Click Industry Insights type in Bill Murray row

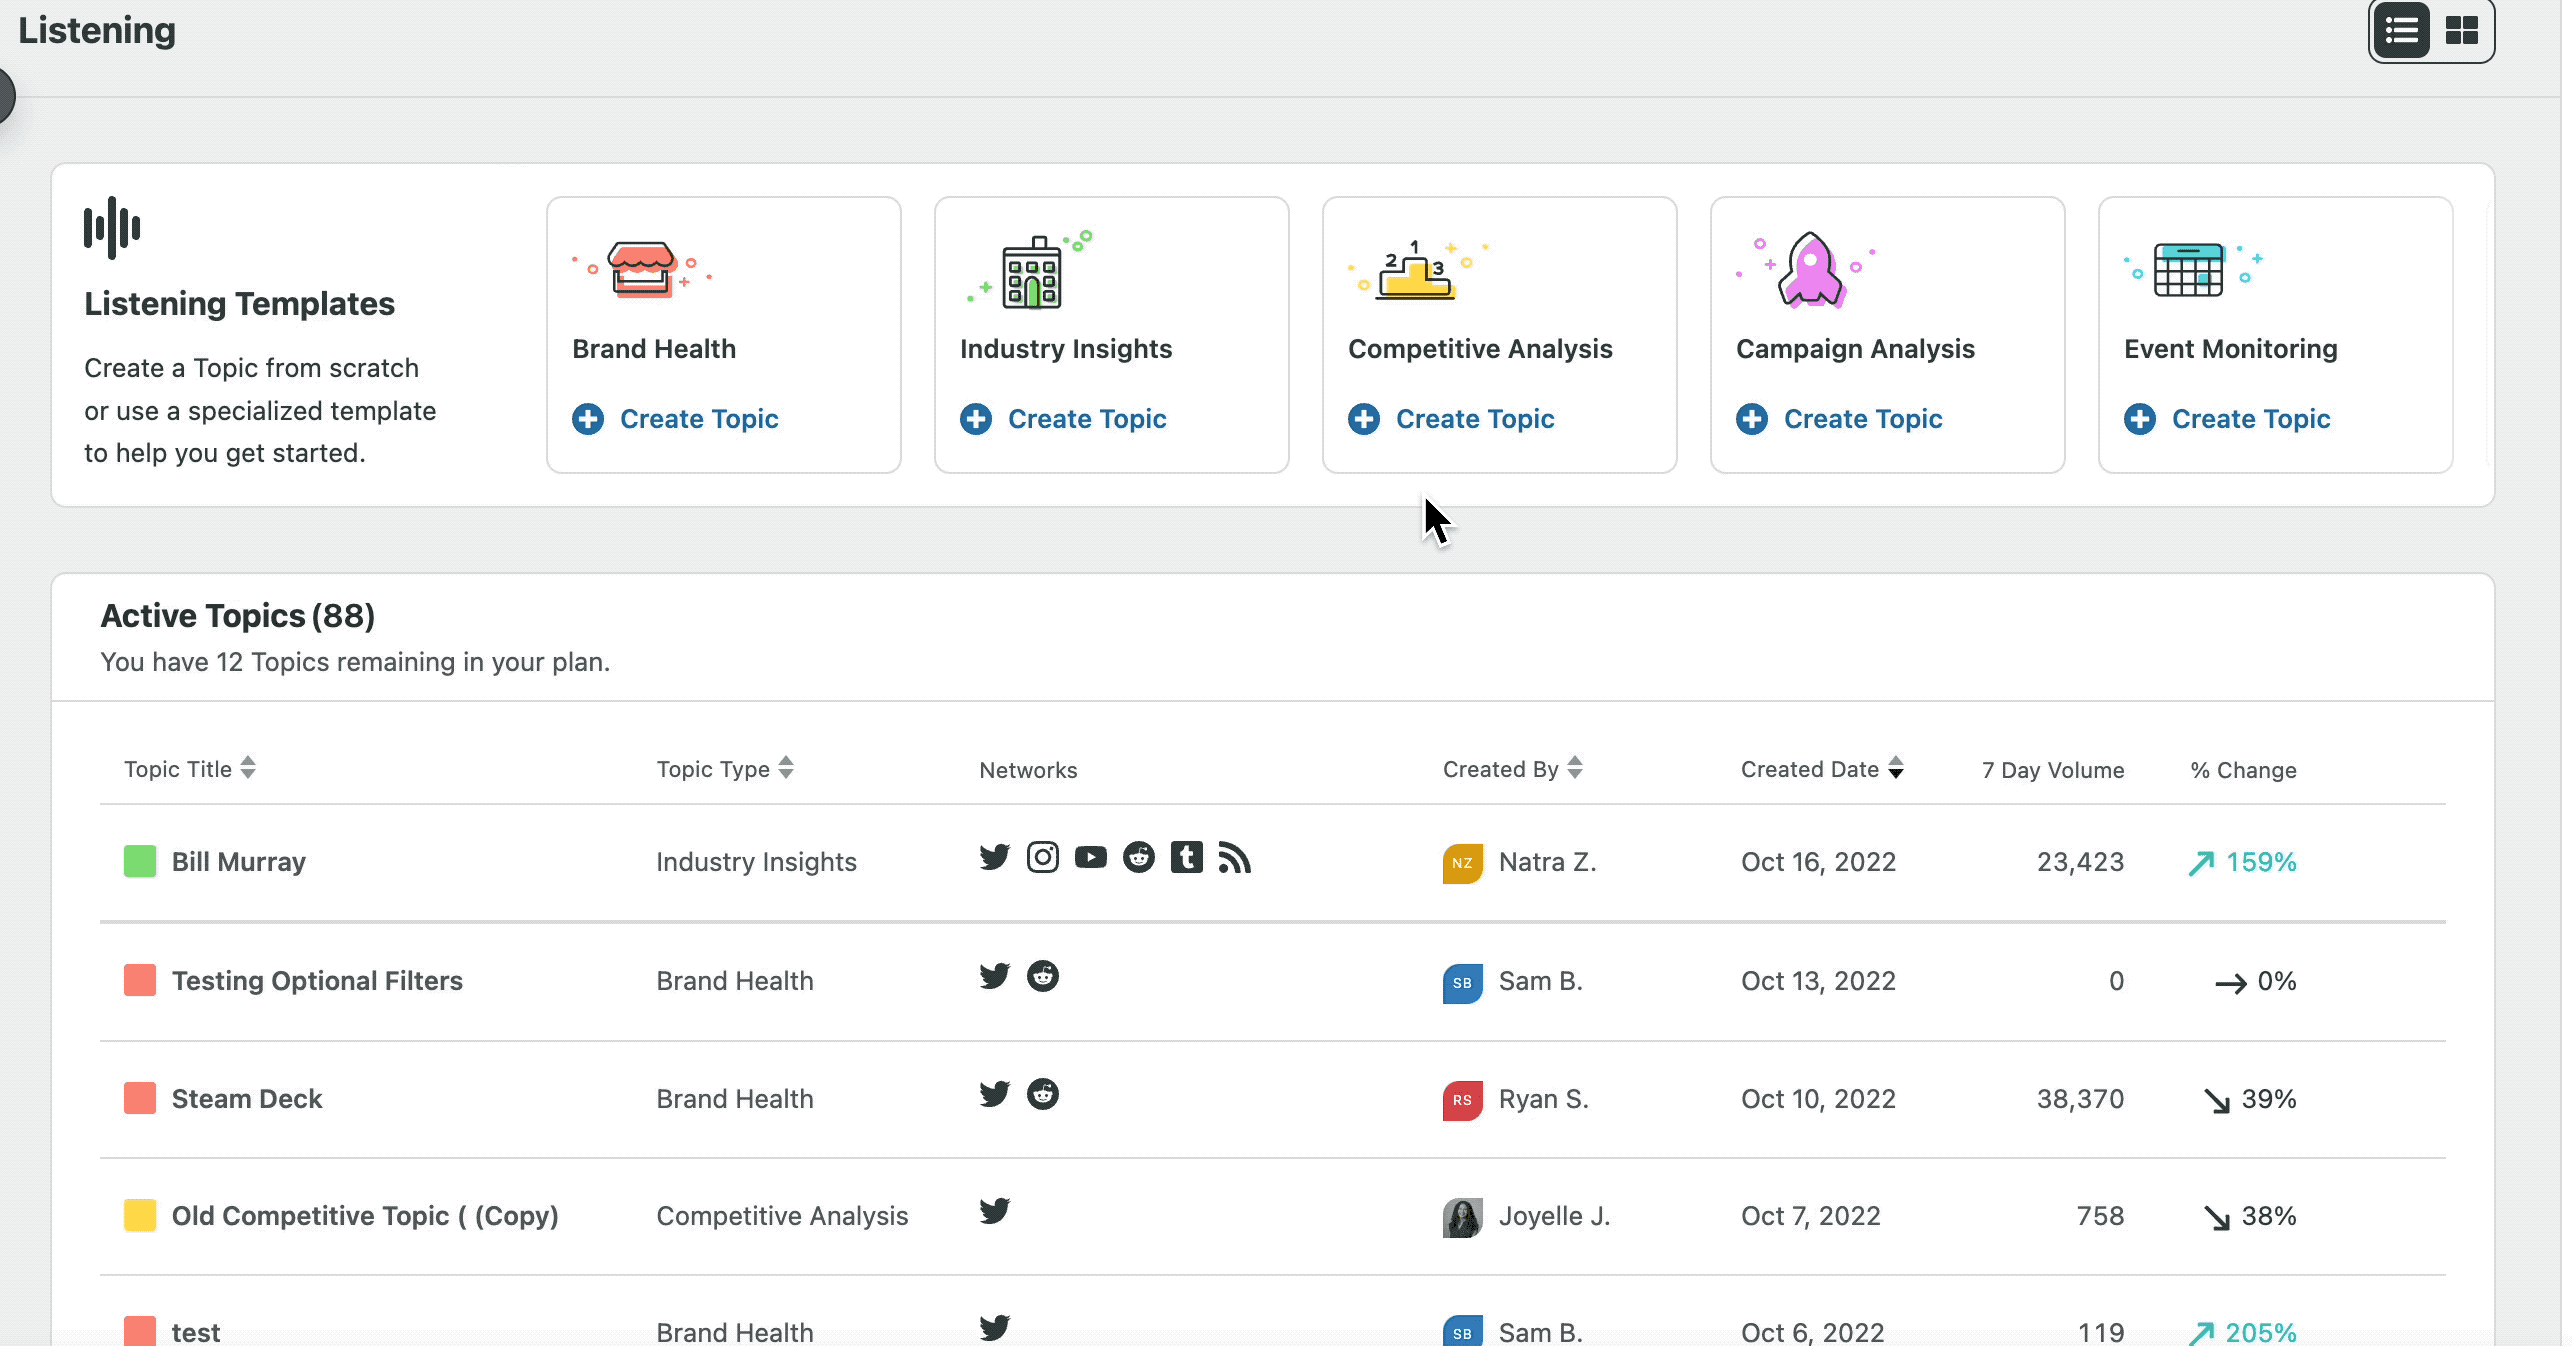point(756,862)
